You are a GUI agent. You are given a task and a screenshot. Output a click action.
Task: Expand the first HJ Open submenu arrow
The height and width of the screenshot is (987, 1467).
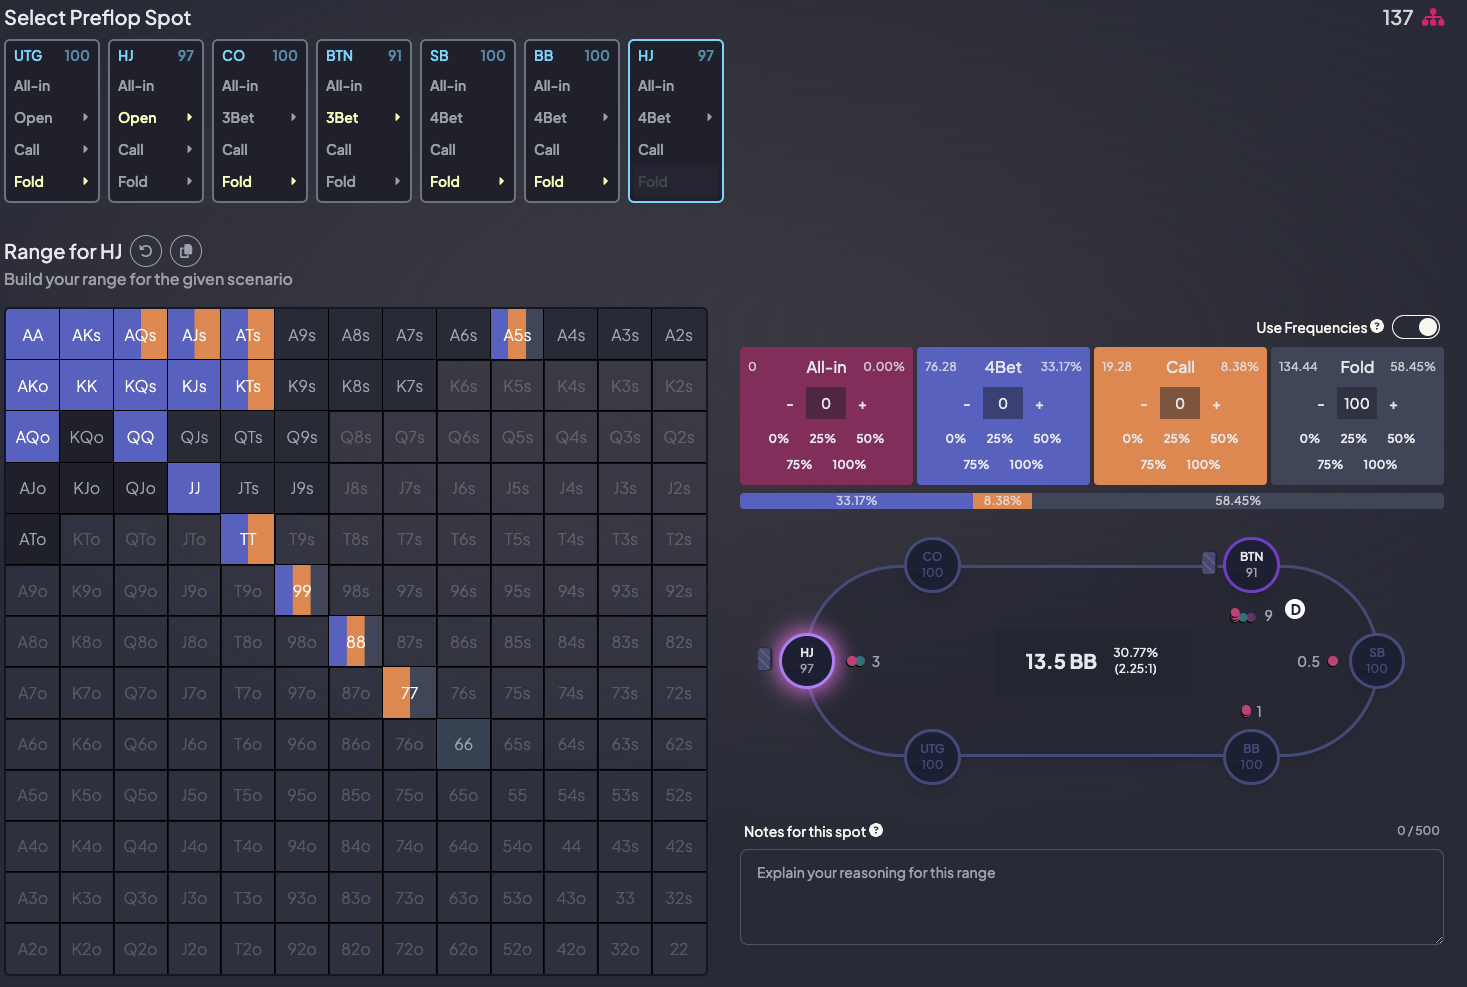(189, 117)
